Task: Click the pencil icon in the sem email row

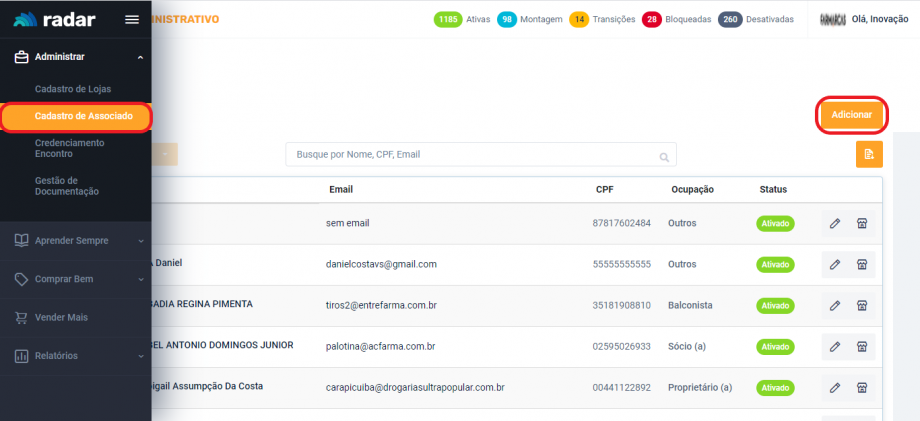Action: pos(835,224)
